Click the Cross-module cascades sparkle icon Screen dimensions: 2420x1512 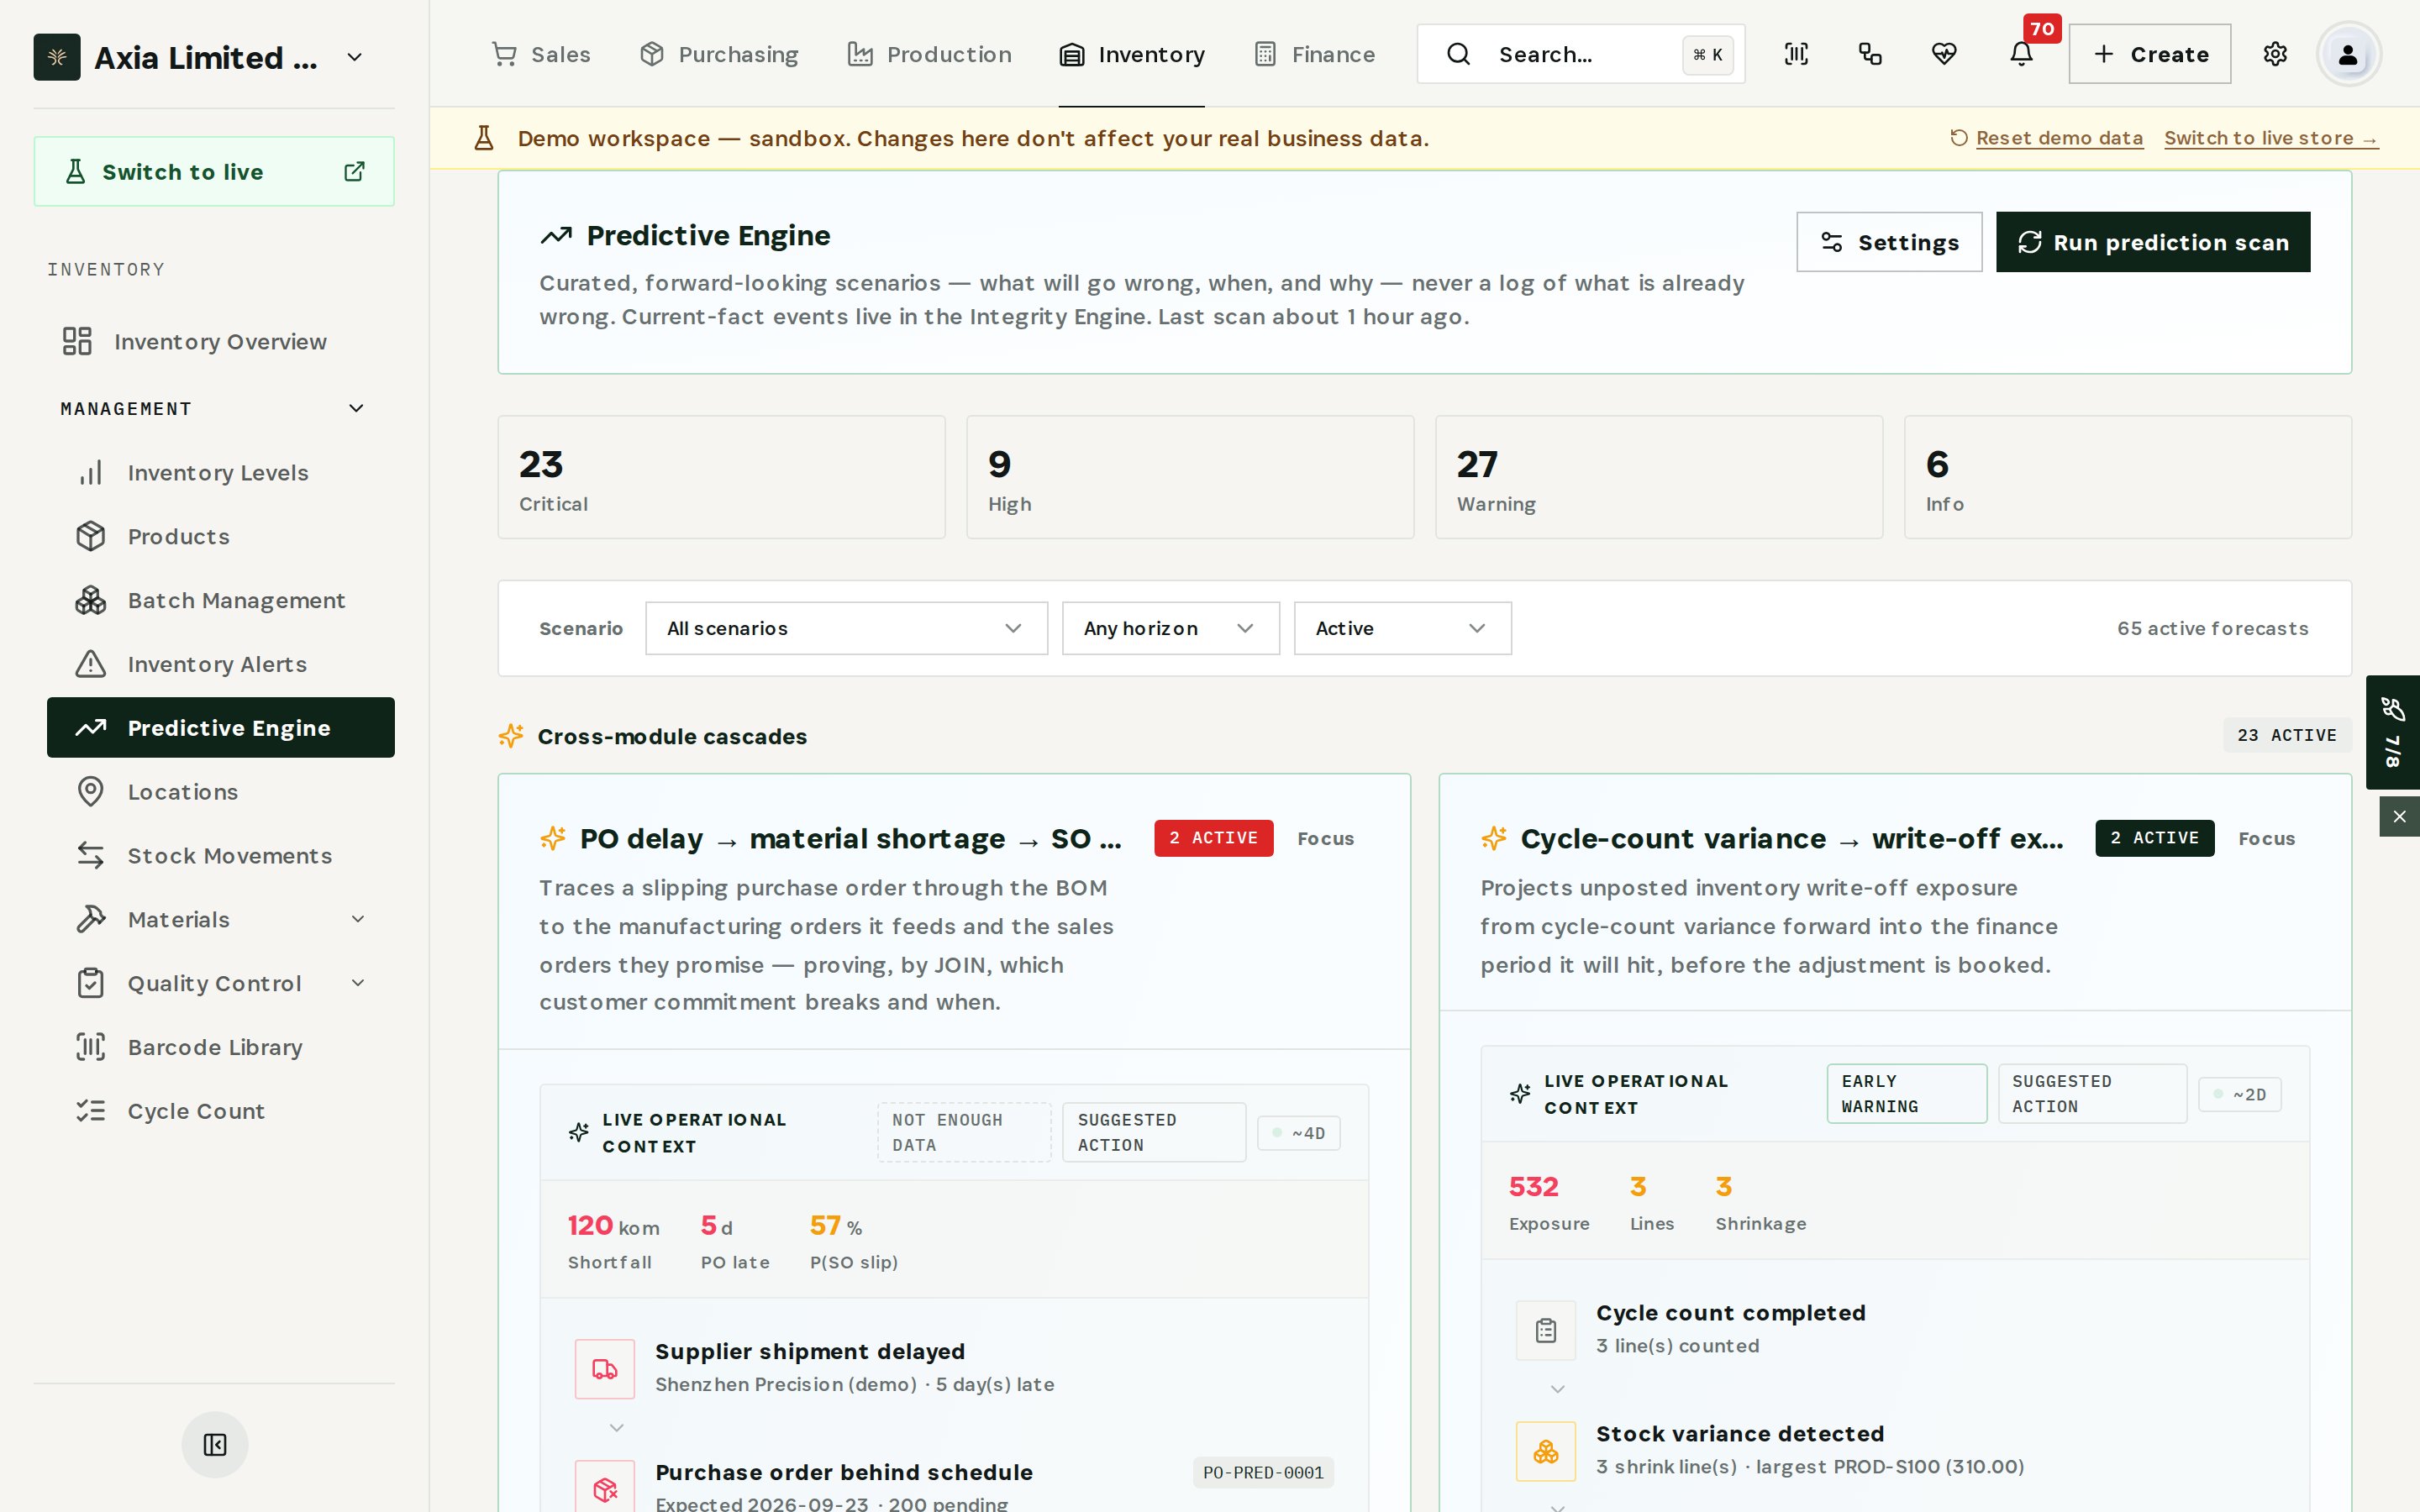pyautogui.click(x=511, y=736)
